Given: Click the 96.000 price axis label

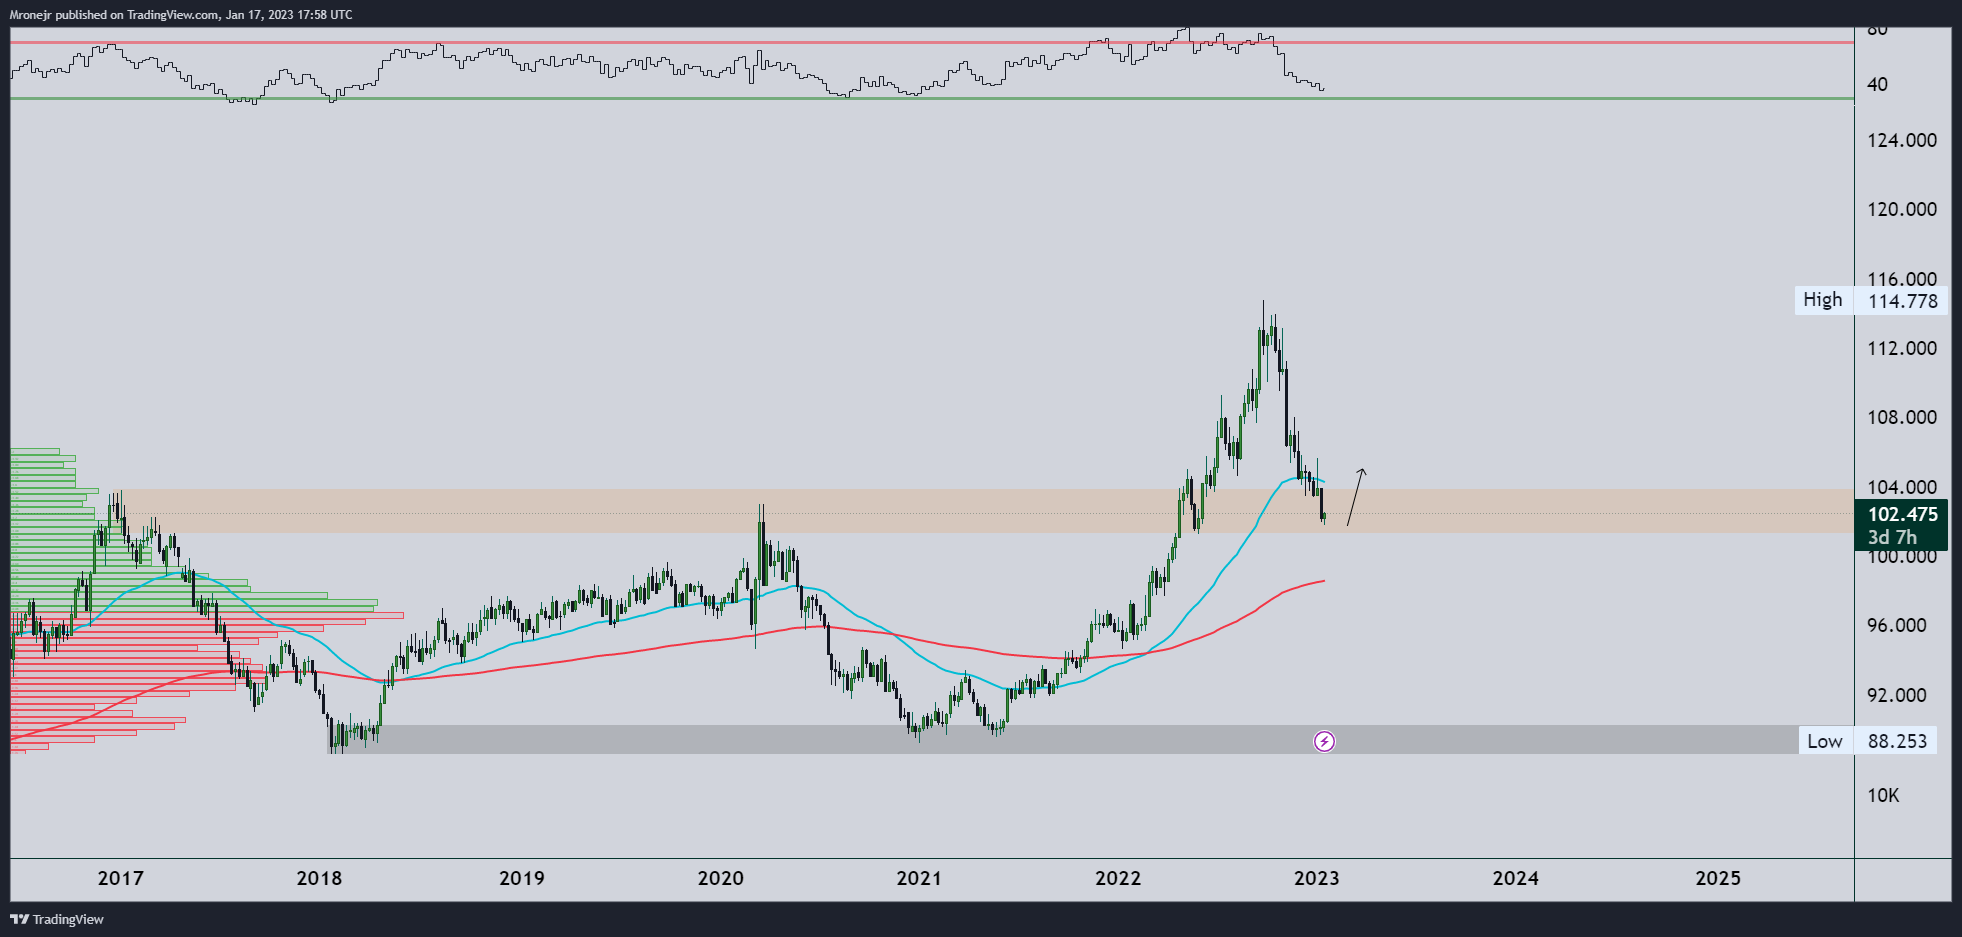Looking at the screenshot, I should click(1897, 625).
